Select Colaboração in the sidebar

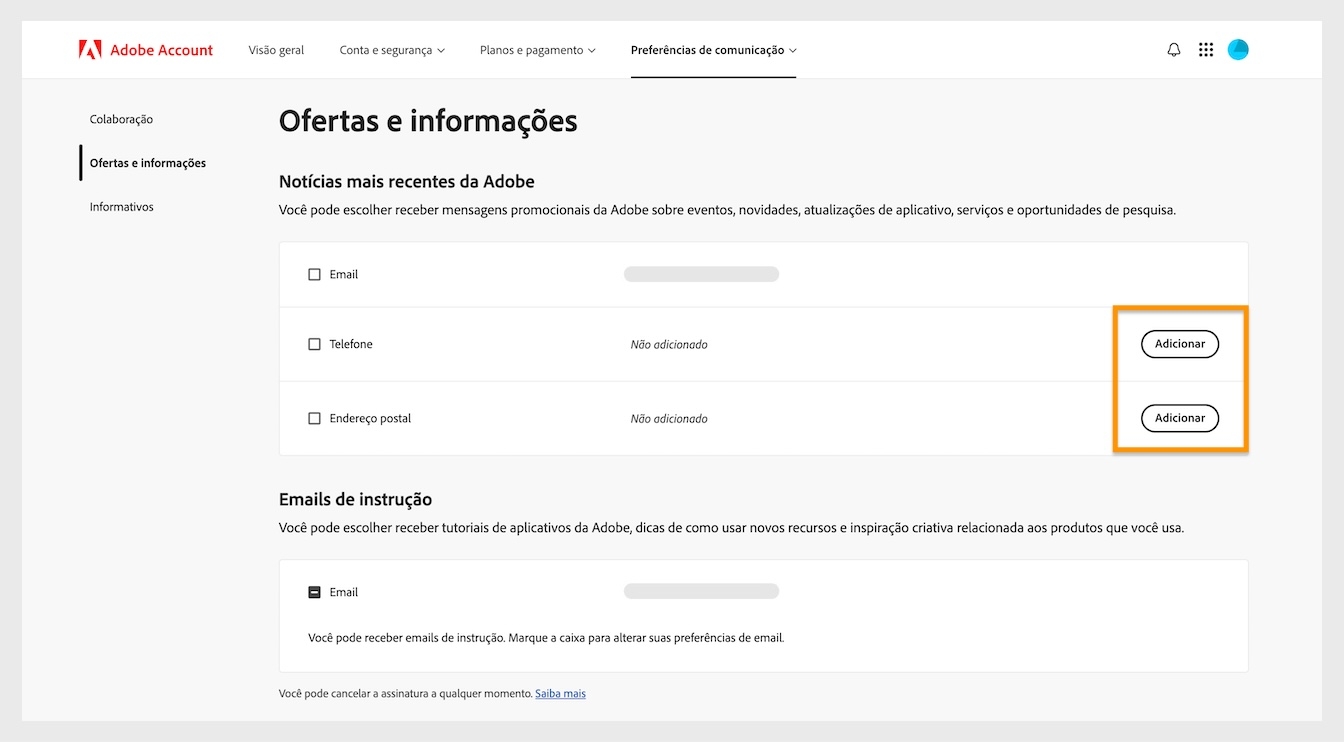(120, 118)
